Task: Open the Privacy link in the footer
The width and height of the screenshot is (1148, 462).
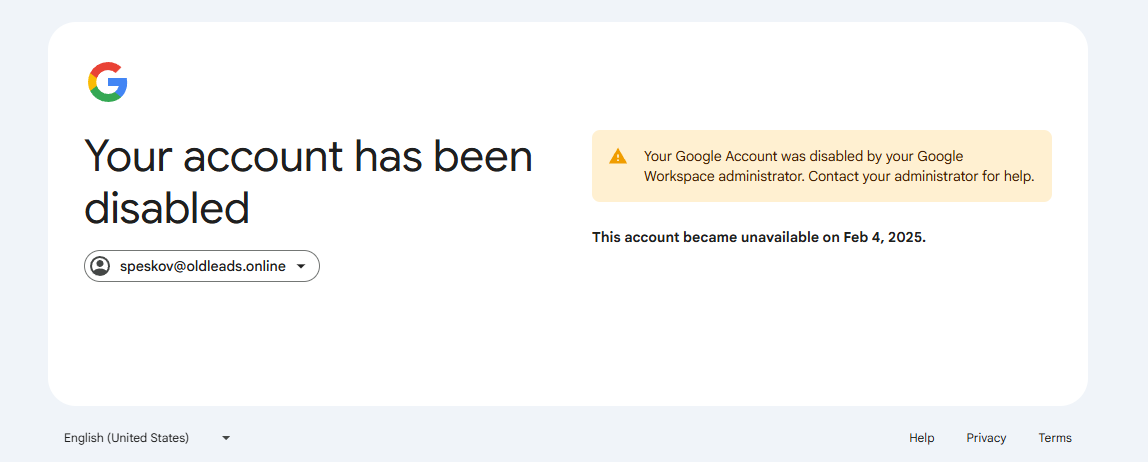Action: [986, 438]
